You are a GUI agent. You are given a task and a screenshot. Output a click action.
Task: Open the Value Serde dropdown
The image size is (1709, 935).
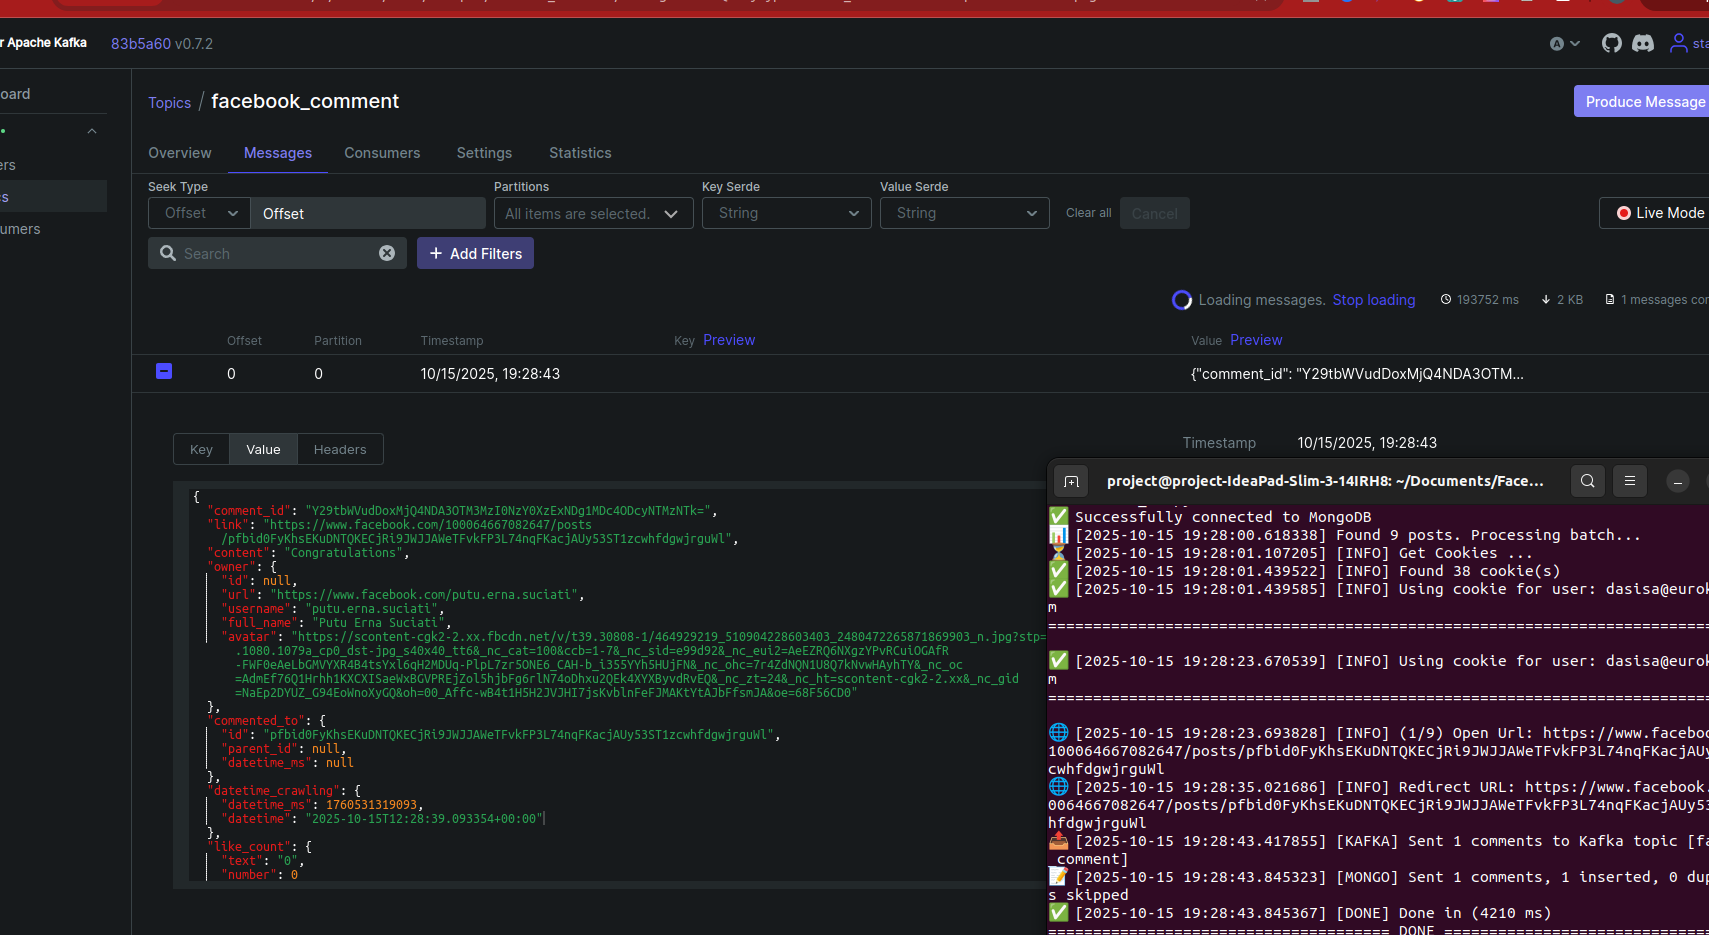964,213
